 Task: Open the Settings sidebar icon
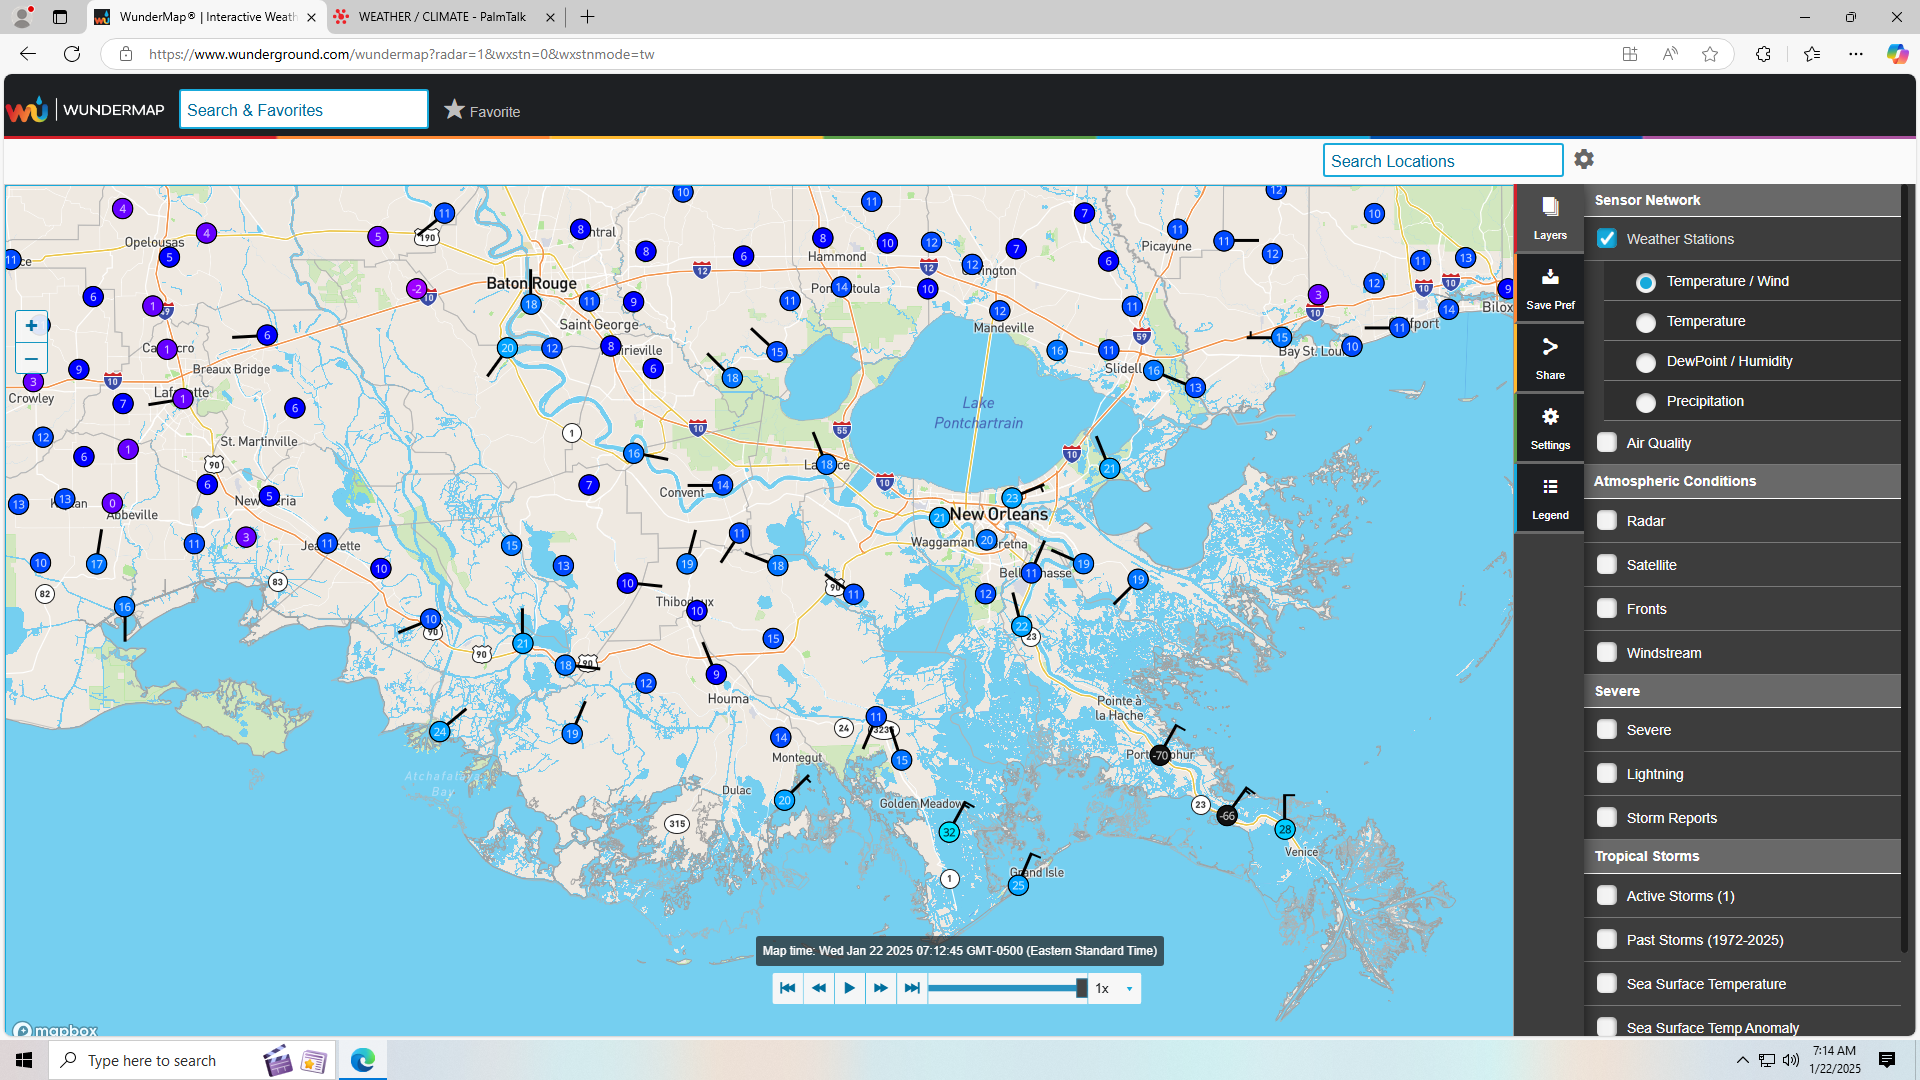click(1550, 428)
